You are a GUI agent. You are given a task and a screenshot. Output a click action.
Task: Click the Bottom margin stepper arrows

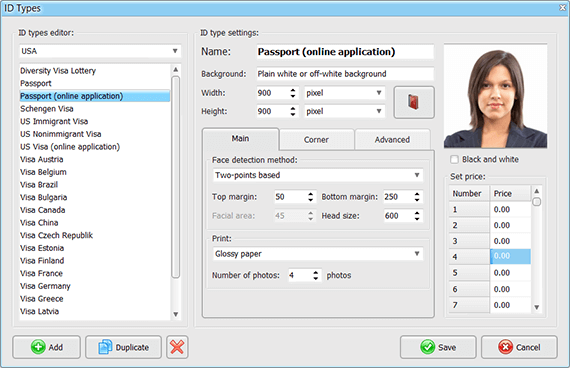(417, 197)
